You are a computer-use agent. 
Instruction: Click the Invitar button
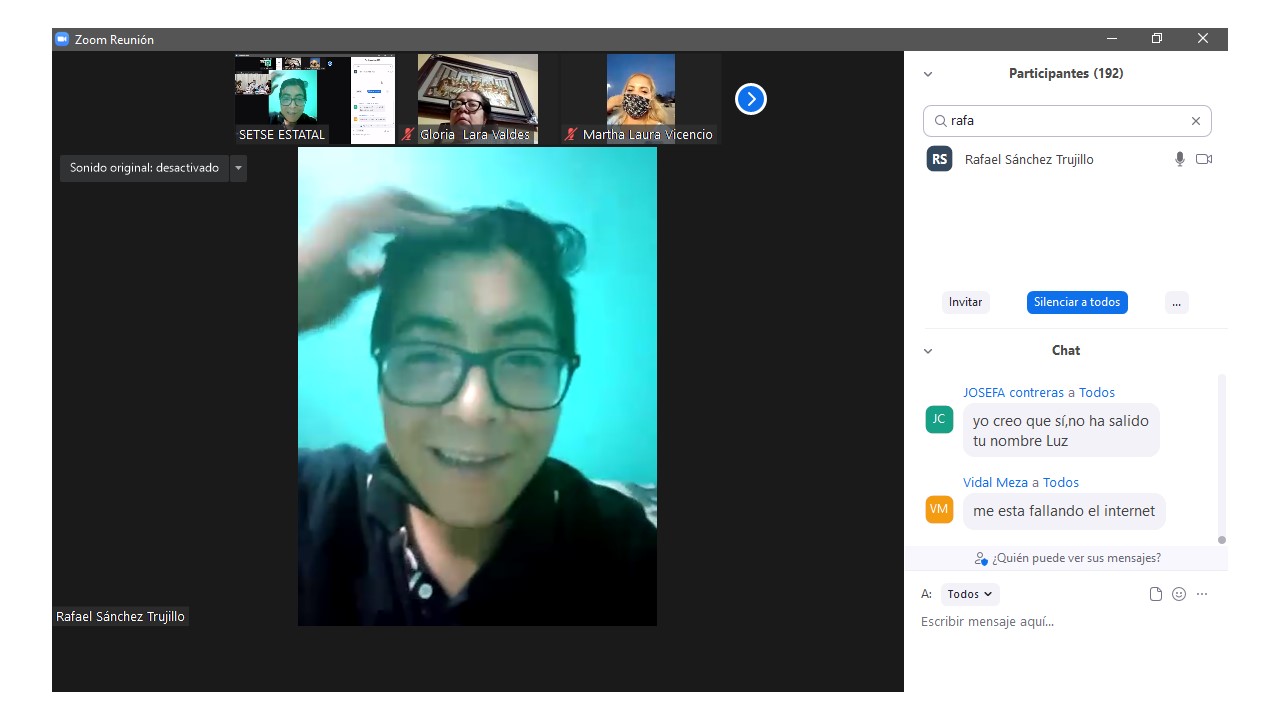966,302
